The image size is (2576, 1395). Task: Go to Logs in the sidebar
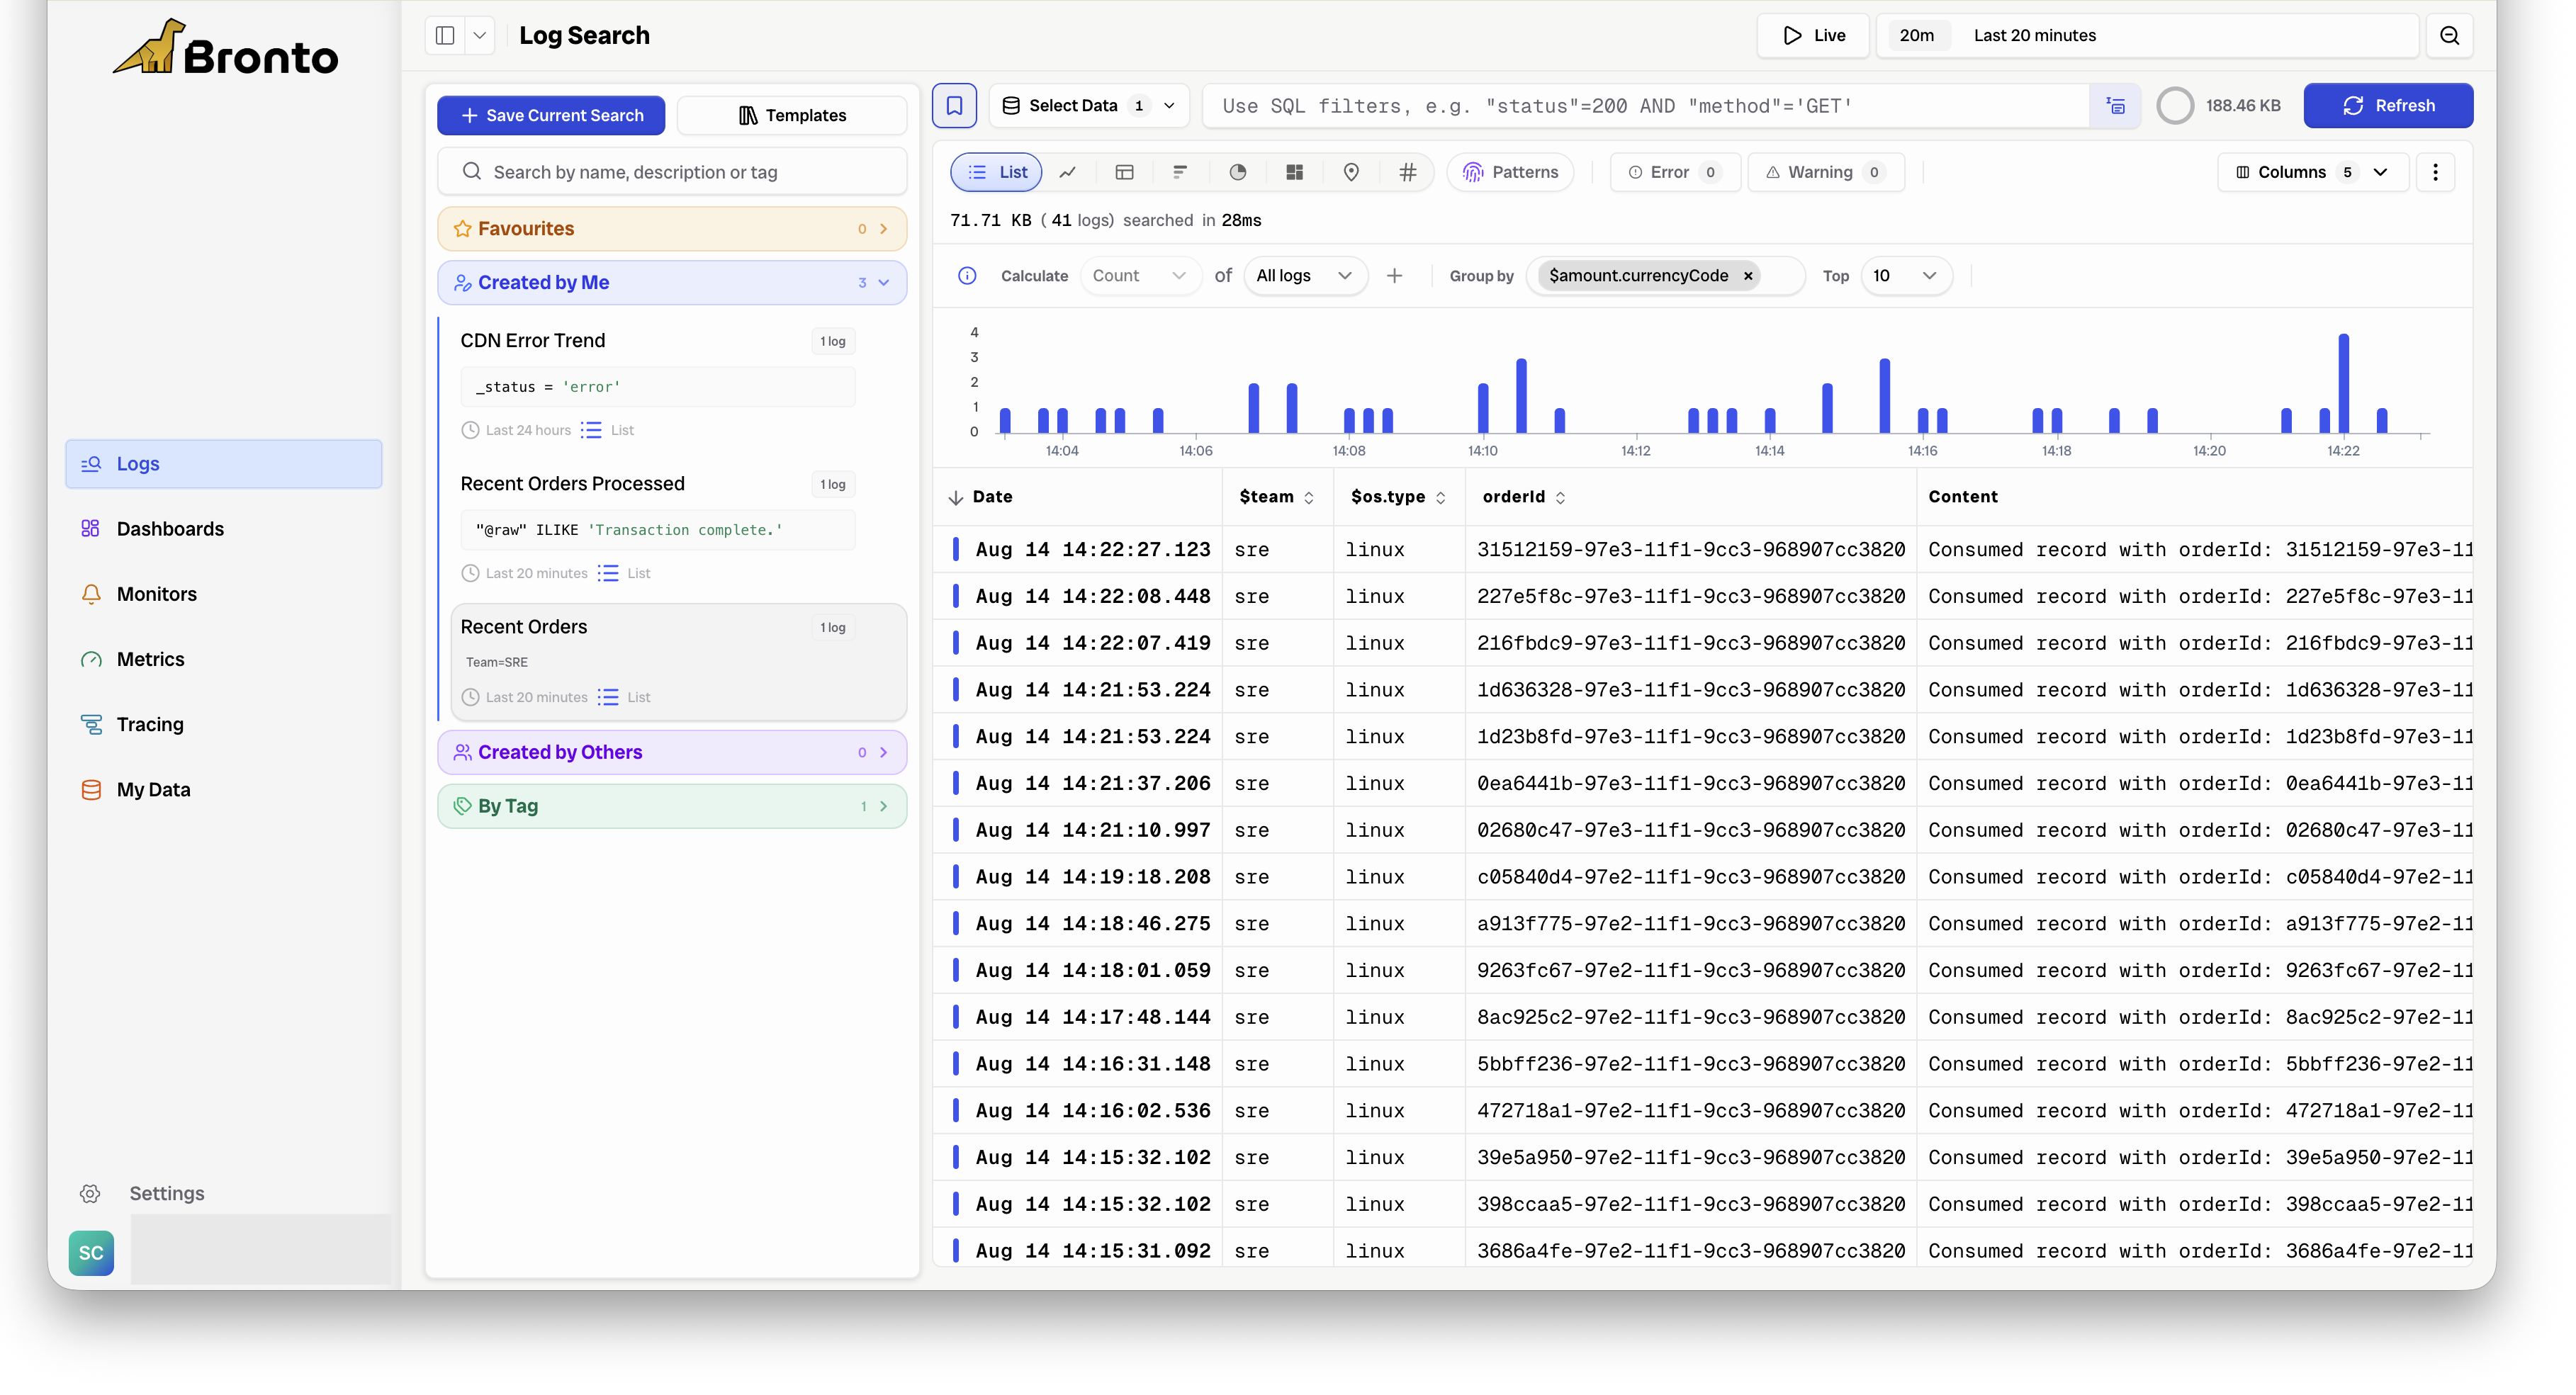point(223,464)
